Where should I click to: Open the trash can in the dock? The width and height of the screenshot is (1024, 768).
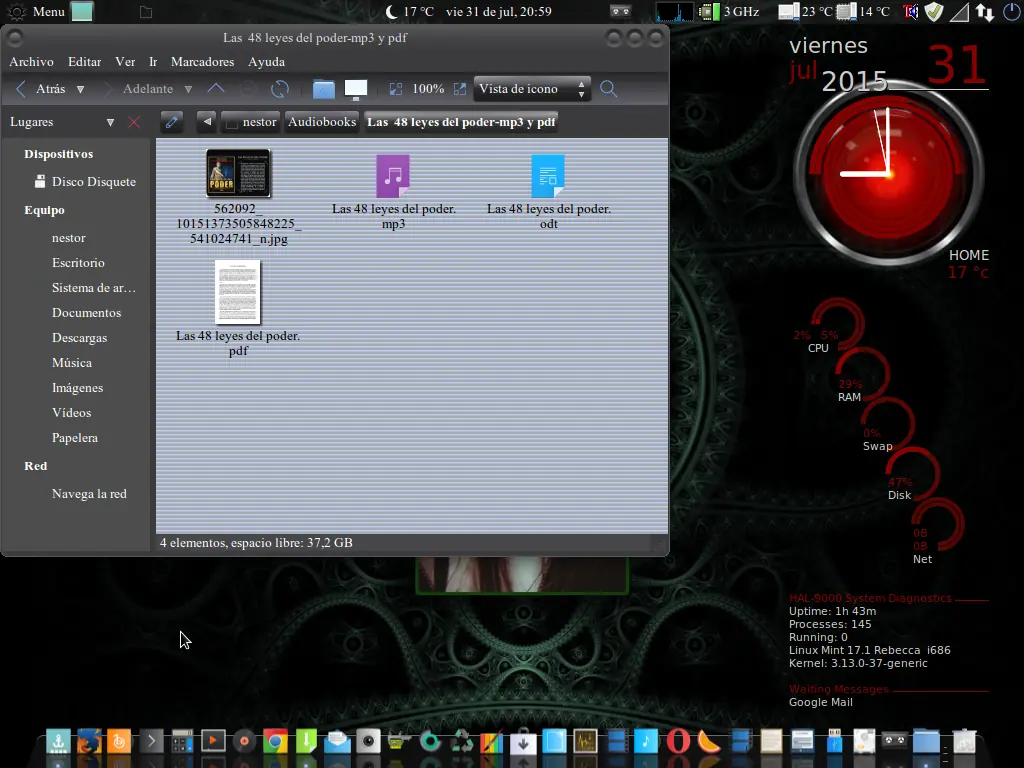(x=965, y=741)
